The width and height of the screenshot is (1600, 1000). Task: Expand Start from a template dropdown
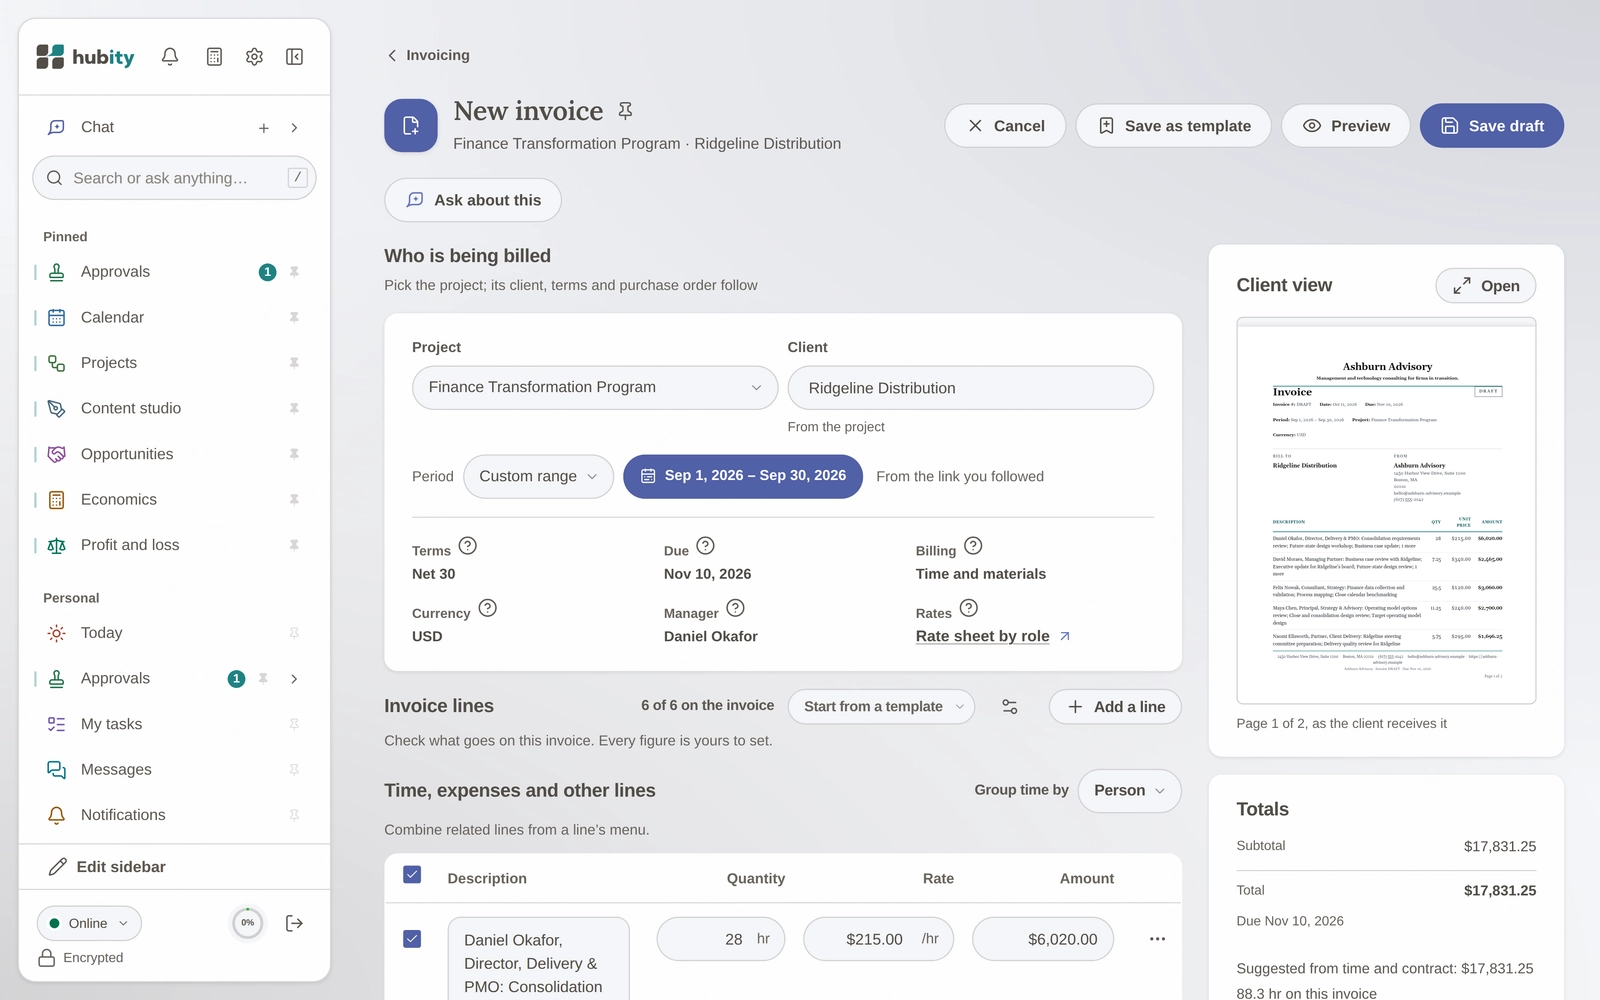coord(882,707)
